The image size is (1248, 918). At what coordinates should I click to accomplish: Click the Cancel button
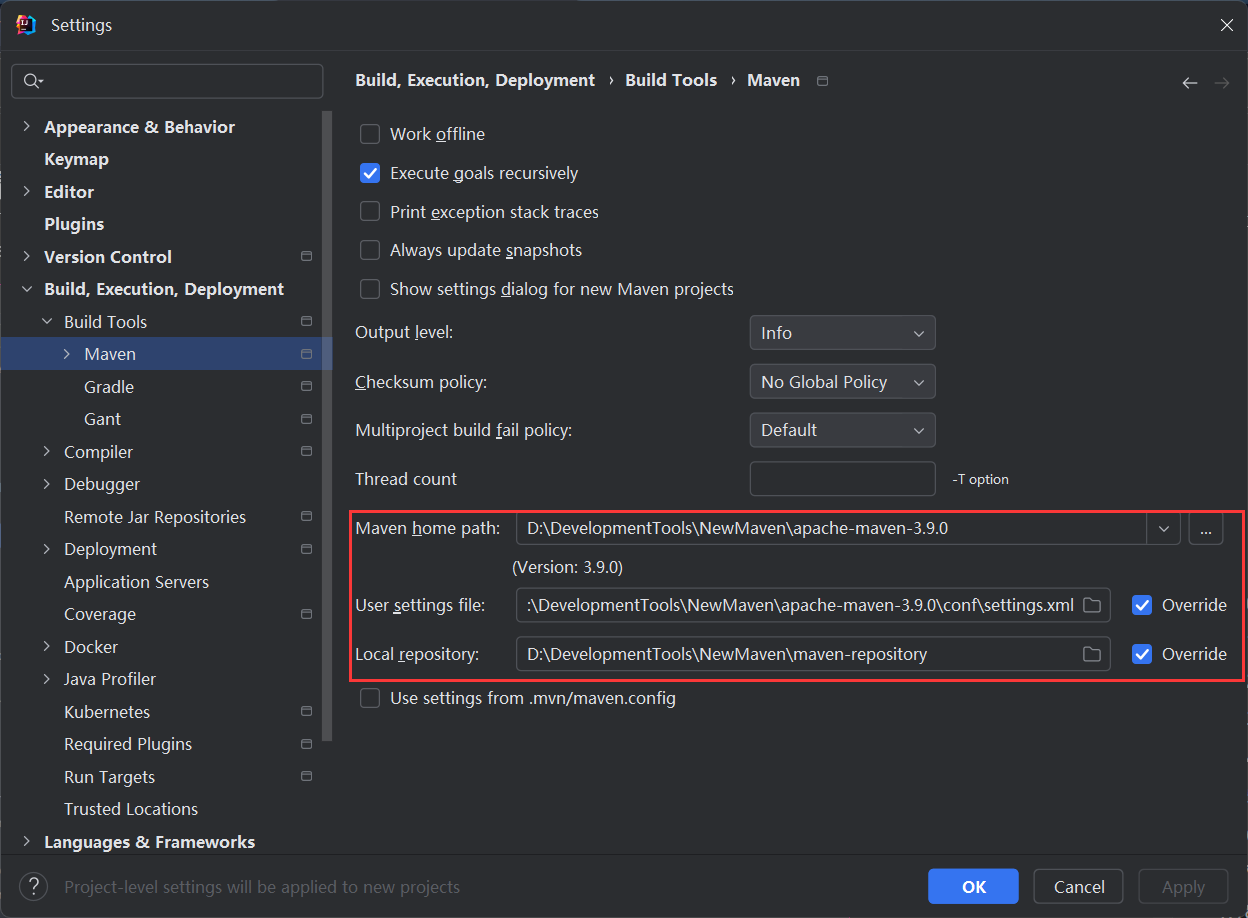[x=1079, y=886]
